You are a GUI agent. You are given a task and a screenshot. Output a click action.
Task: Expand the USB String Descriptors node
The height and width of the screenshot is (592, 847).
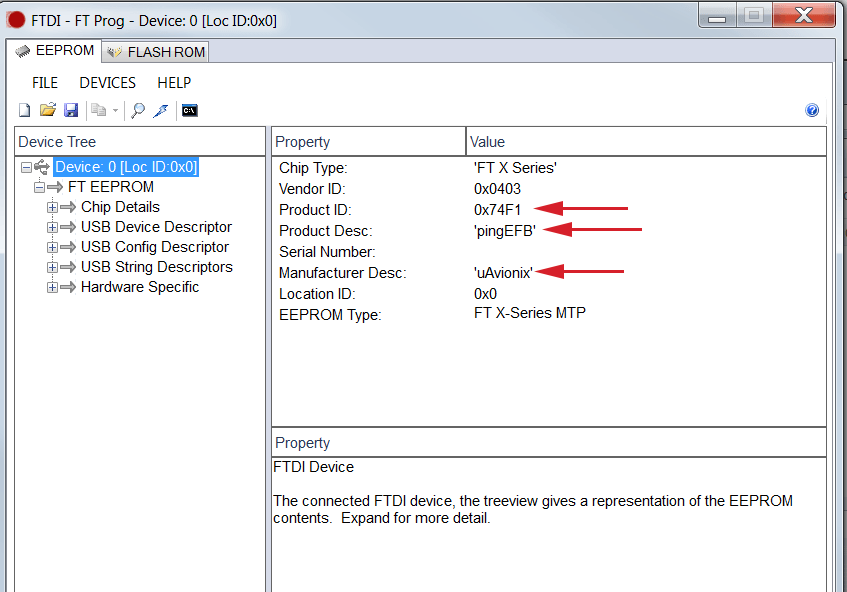coord(52,267)
